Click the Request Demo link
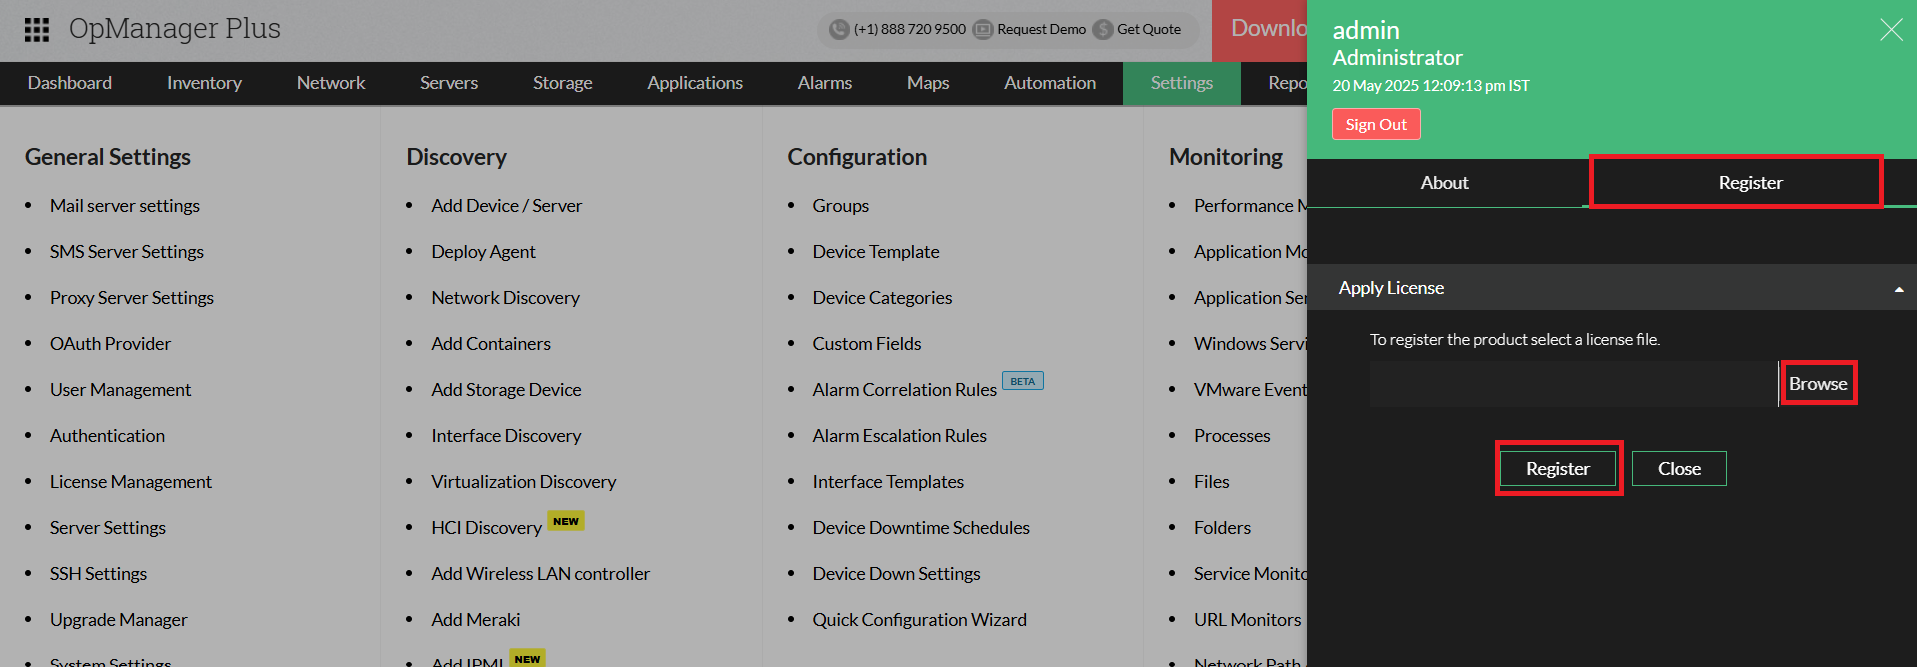This screenshot has height=667, width=1917. [x=1041, y=29]
